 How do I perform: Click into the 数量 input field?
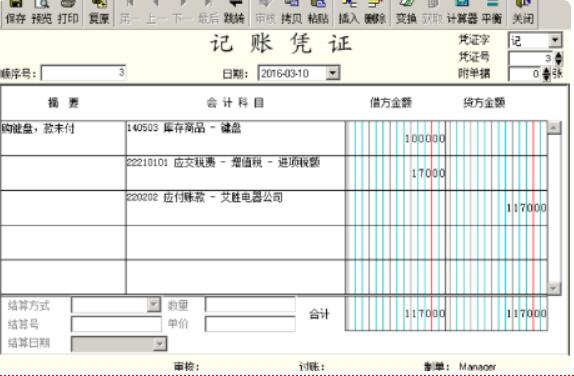(250, 304)
